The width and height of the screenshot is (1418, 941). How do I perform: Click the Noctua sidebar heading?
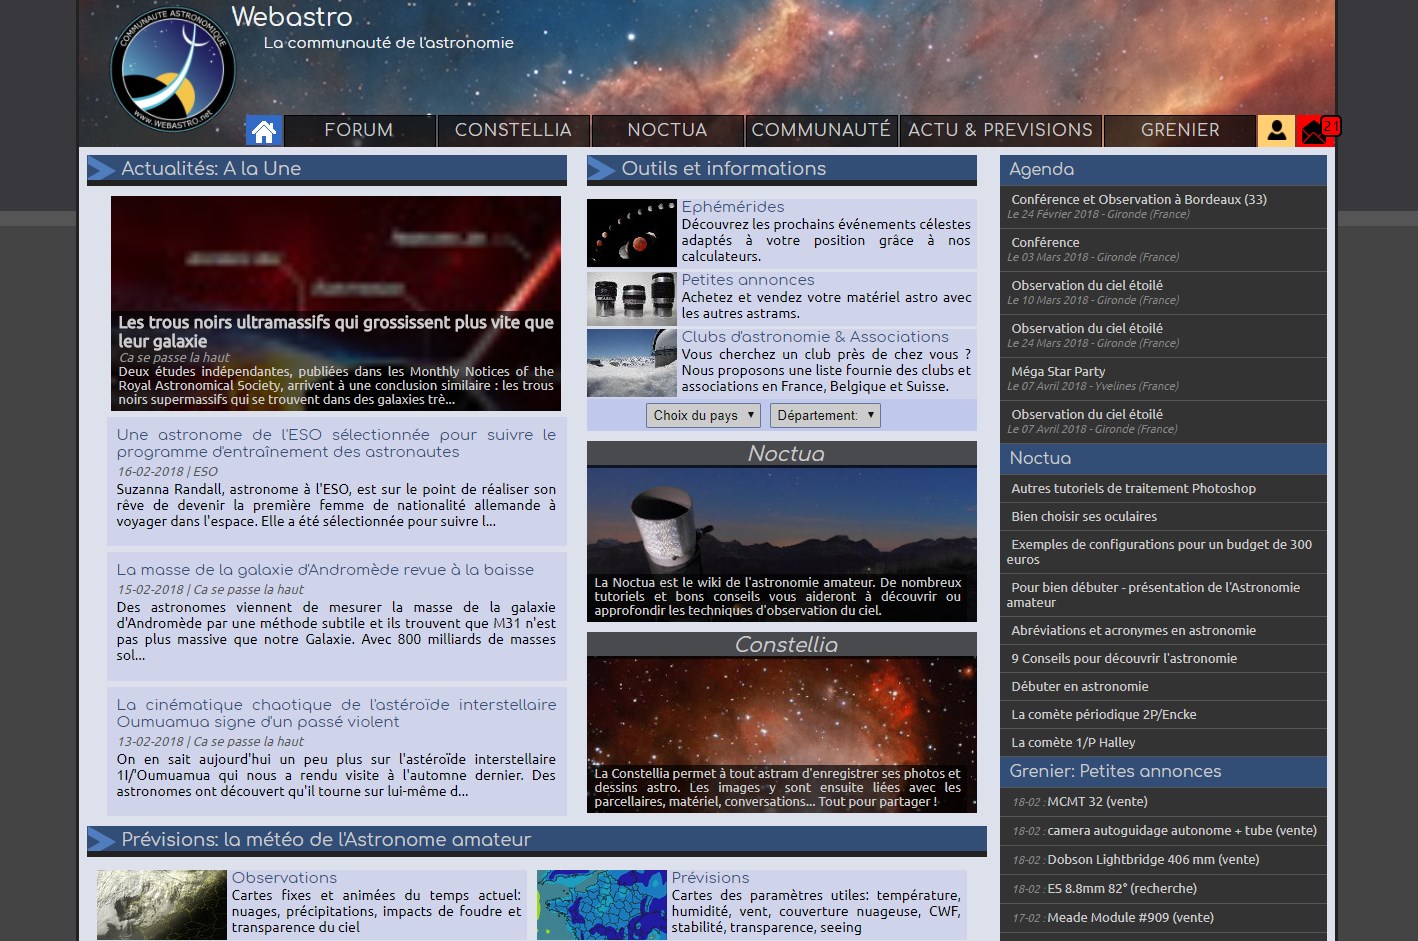coord(1163,458)
